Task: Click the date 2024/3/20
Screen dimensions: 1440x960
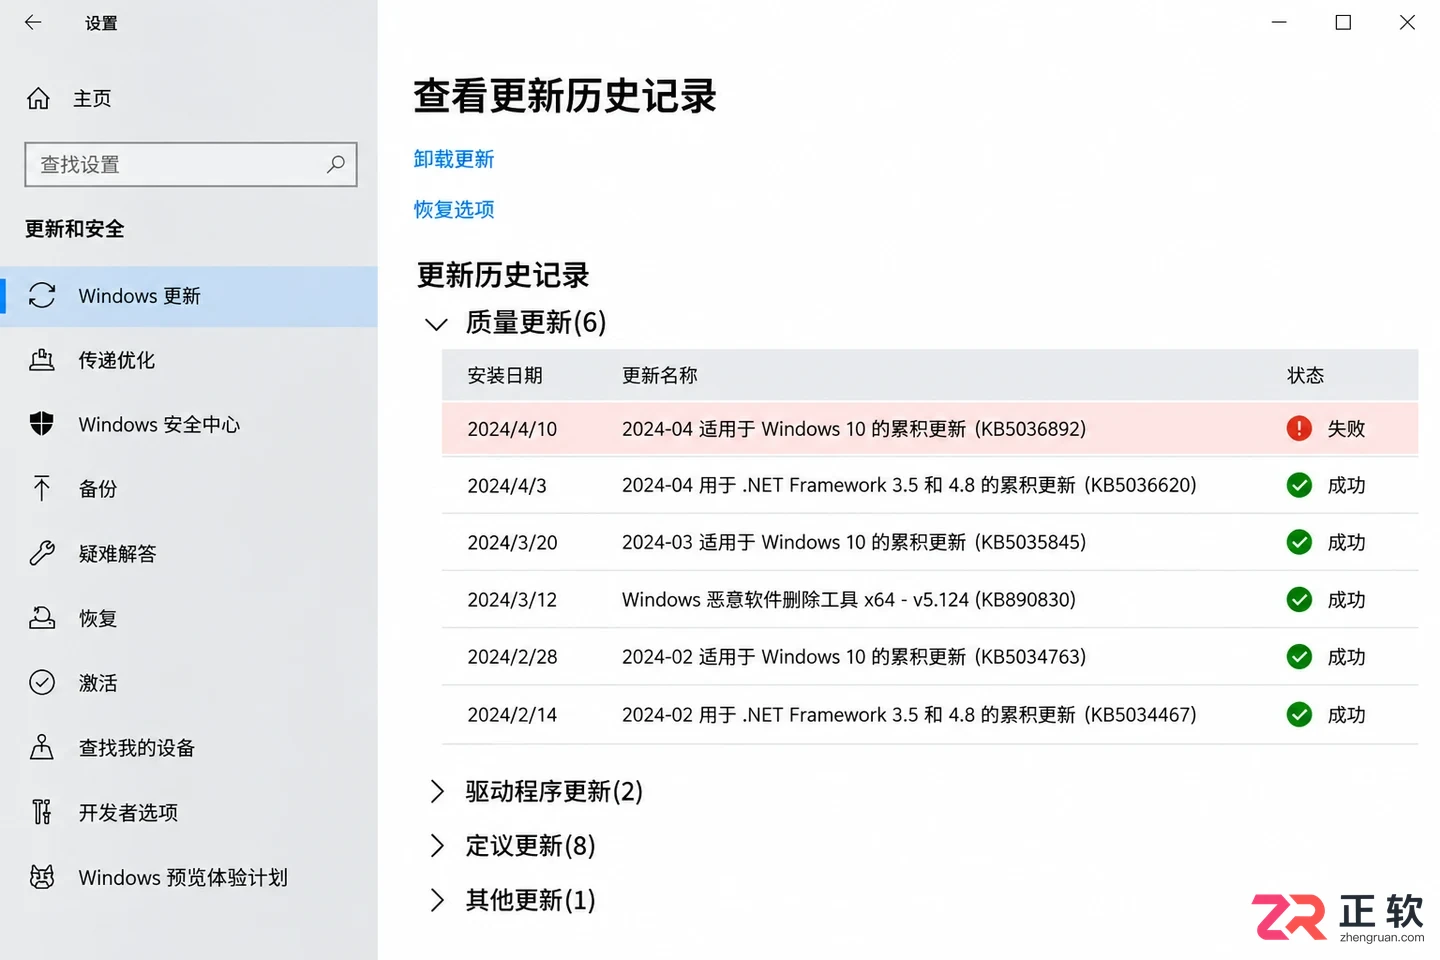Action: 512,542
